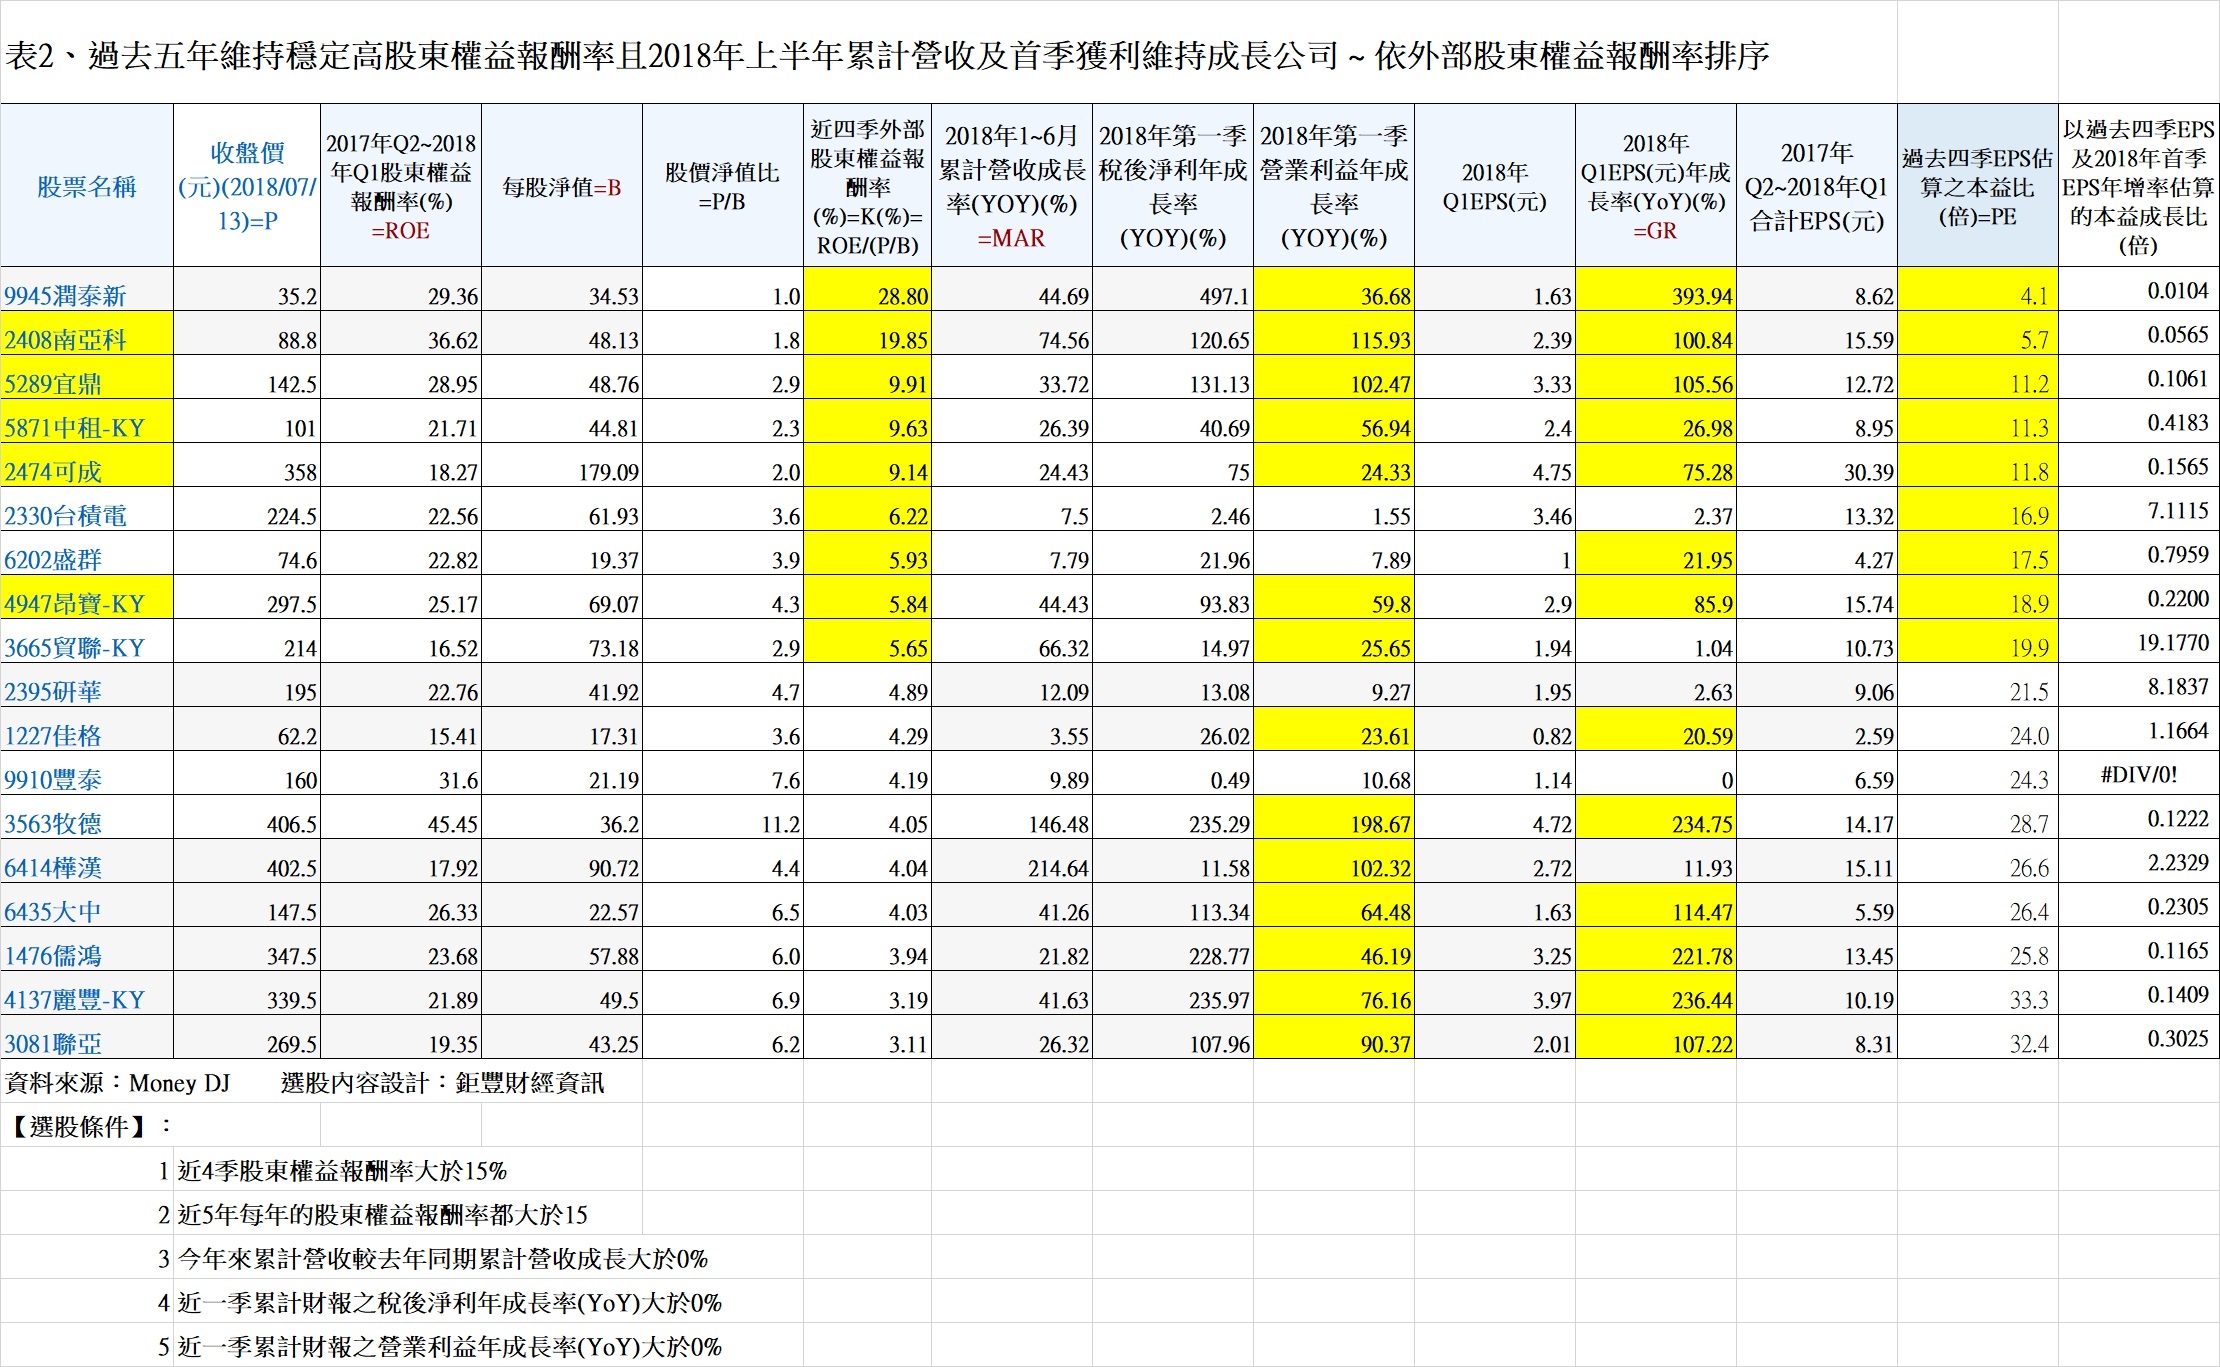Select the 每股淨值=B header cell
The image size is (2220, 1367).
point(562,185)
